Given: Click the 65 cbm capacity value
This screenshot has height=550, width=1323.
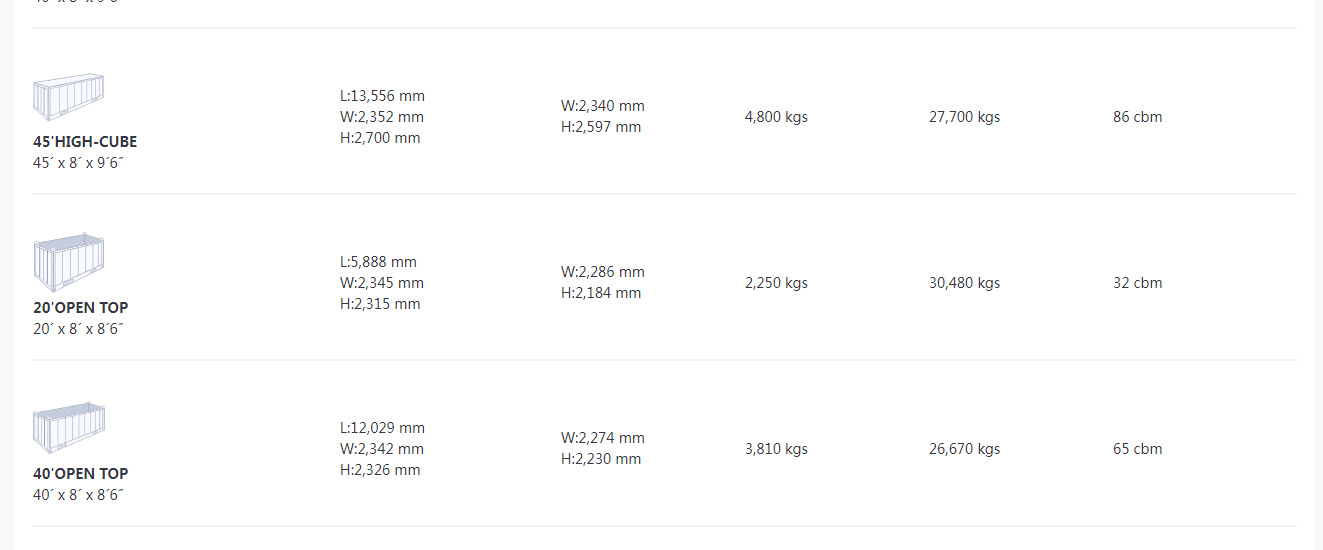Looking at the screenshot, I should [x=1138, y=449].
